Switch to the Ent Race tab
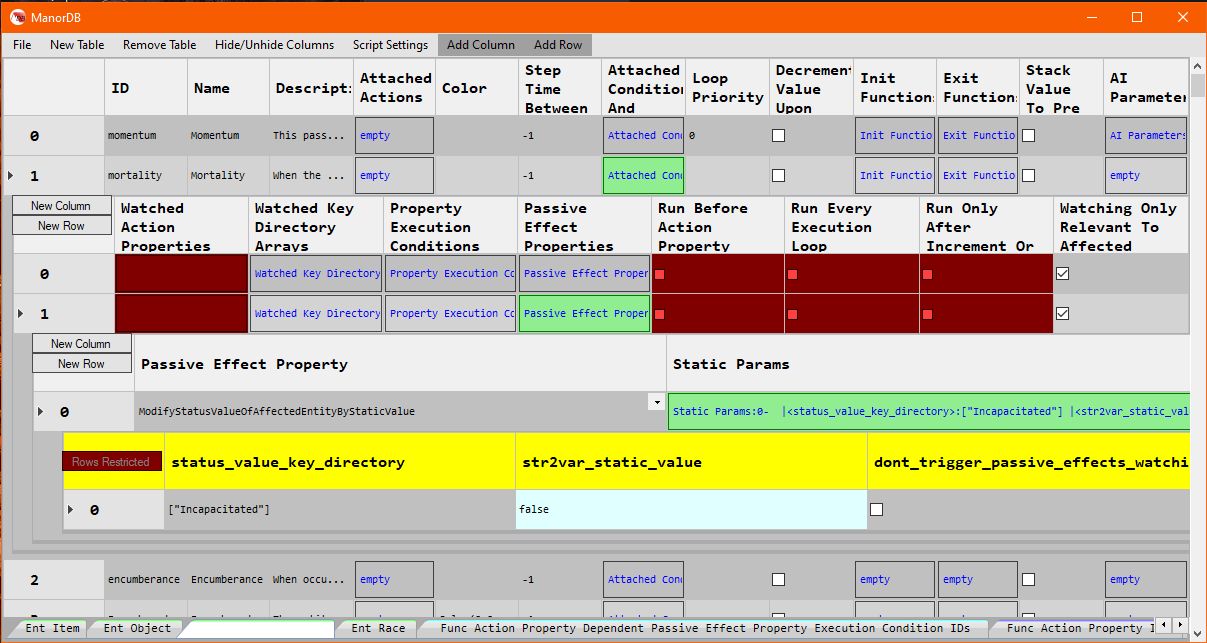The width and height of the screenshot is (1207, 643). (378, 628)
